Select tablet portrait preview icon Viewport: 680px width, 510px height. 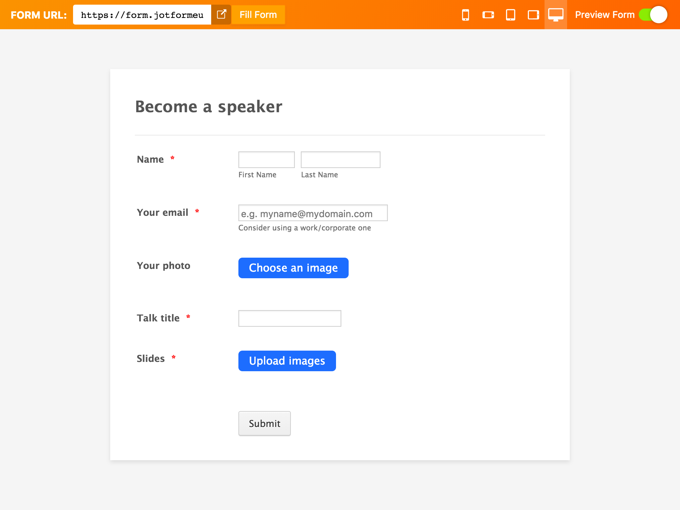[x=510, y=15]
